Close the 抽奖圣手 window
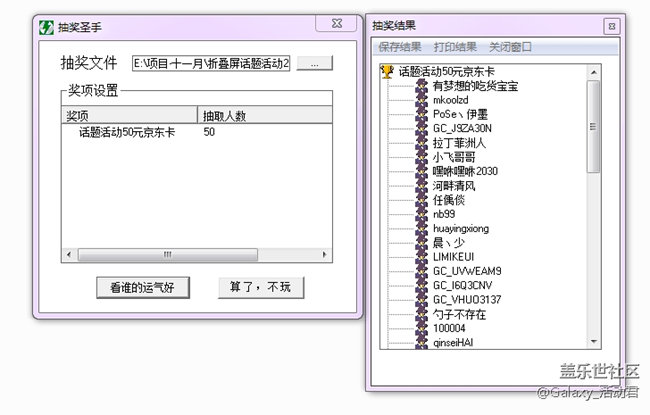 (337, 24)
